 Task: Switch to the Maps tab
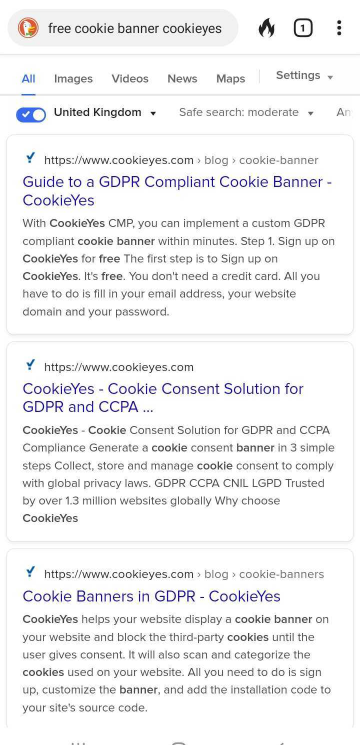point(231,78)
